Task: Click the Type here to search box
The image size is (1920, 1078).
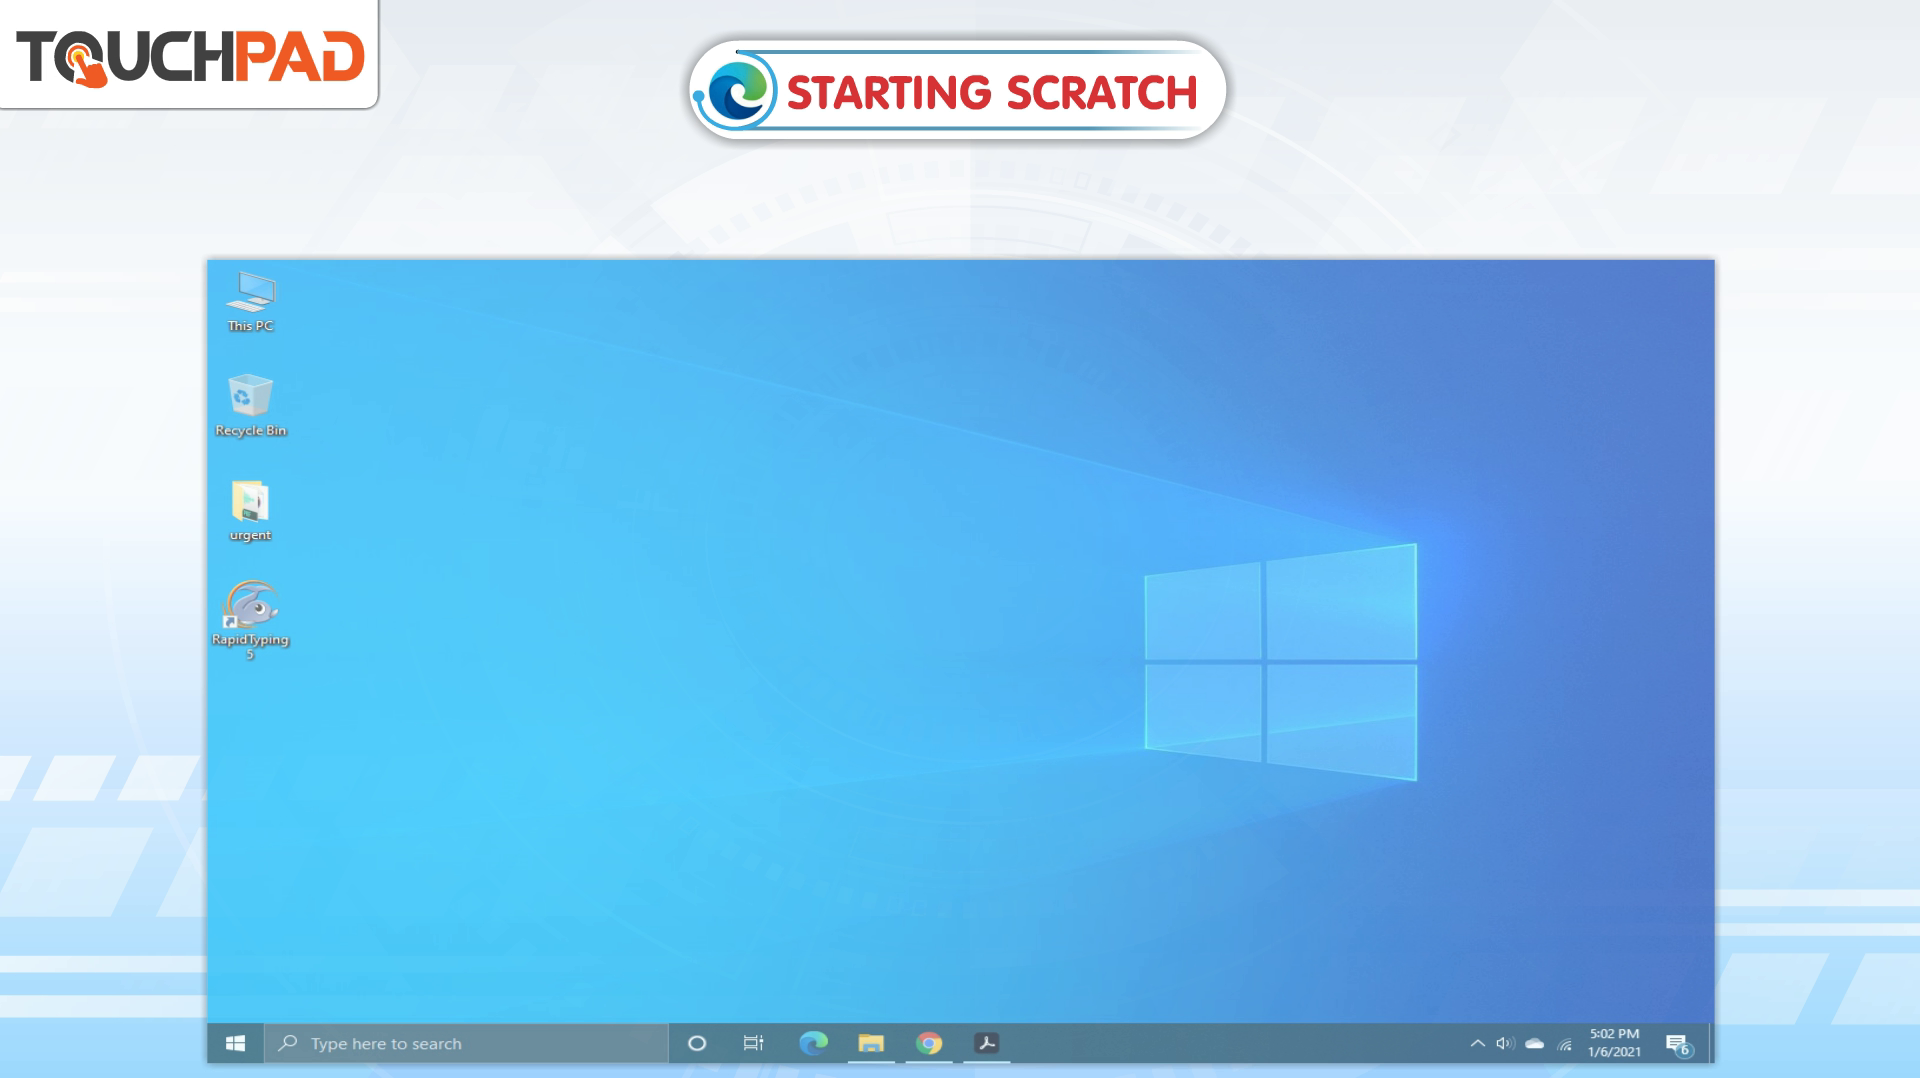Action: (x=467, y=1043)
